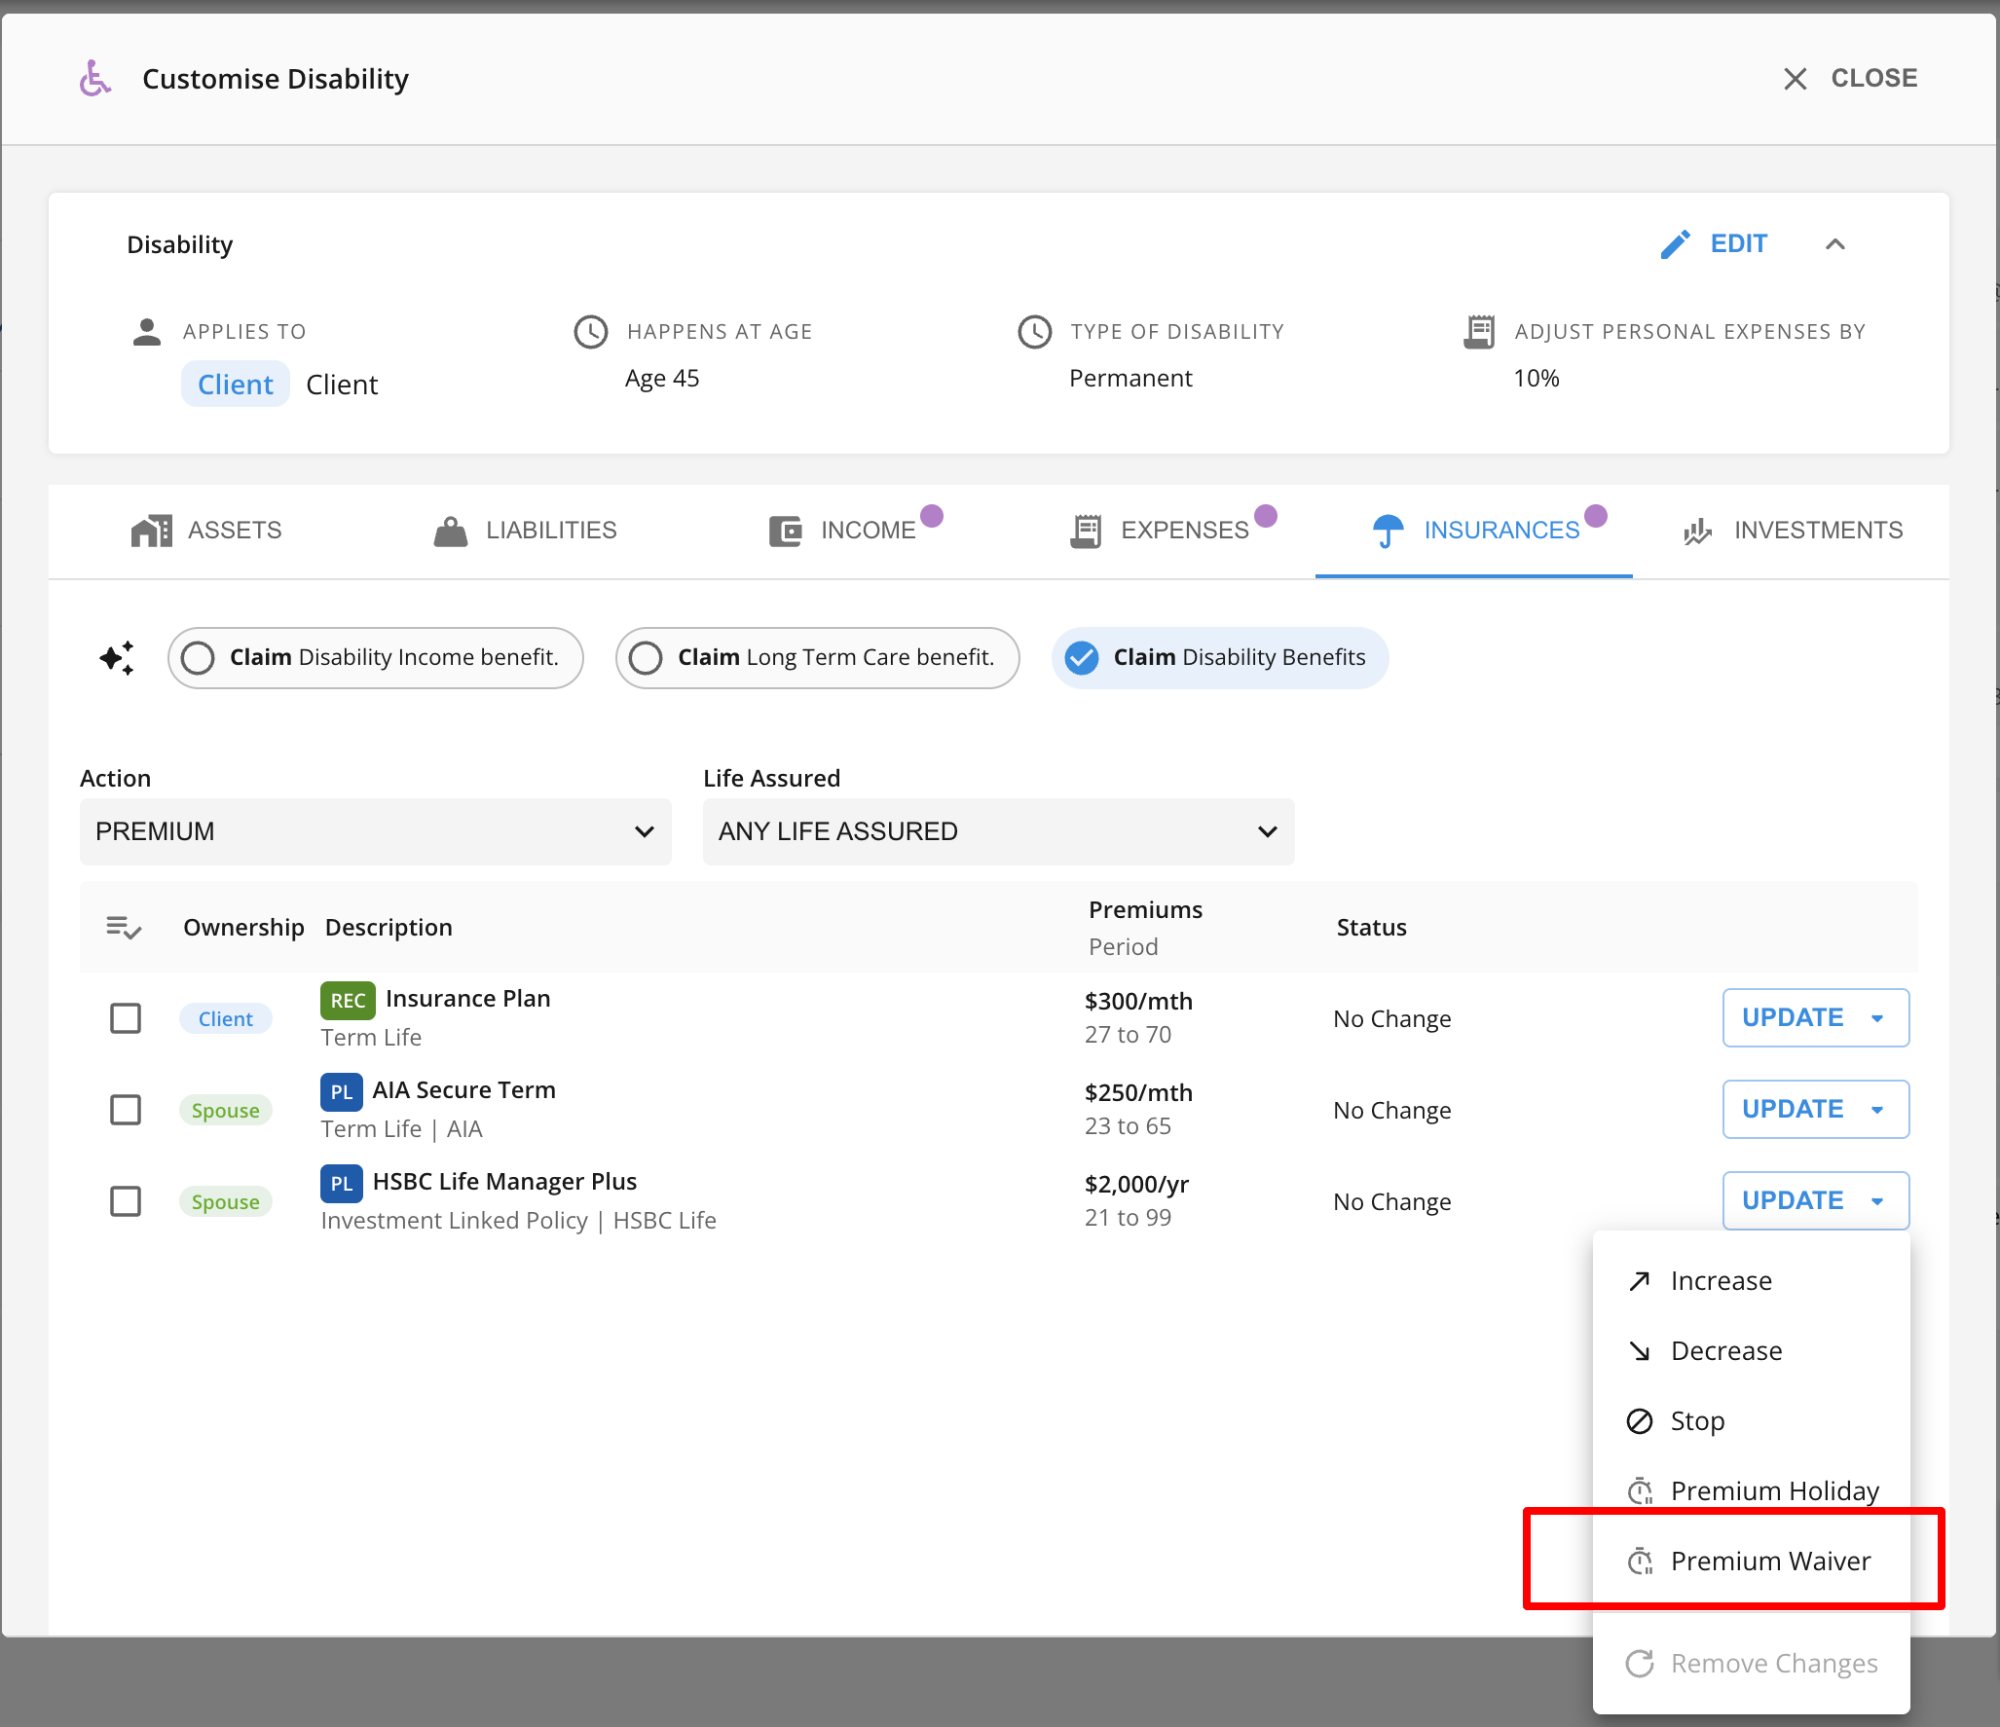Screen dimensions: 2000x1727
Task: Enable Claim Disability Income benefit option
Action: pyautogui.click(x=375, y=658)
